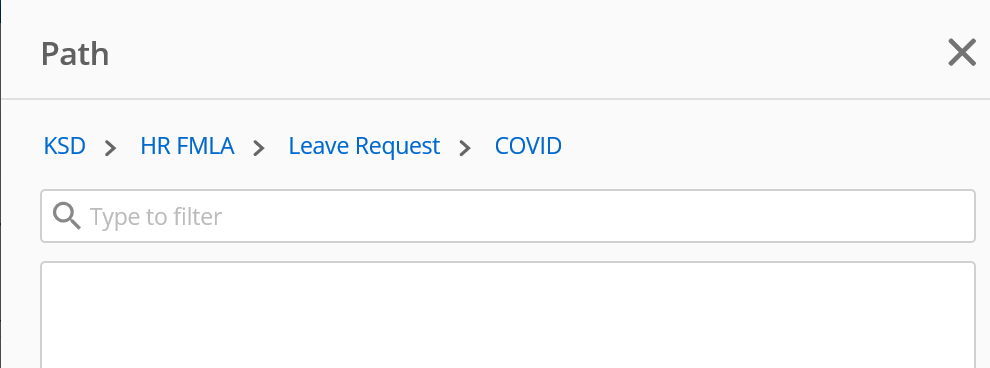Place cursor in filter box placeholder text

tap(155, 217)
